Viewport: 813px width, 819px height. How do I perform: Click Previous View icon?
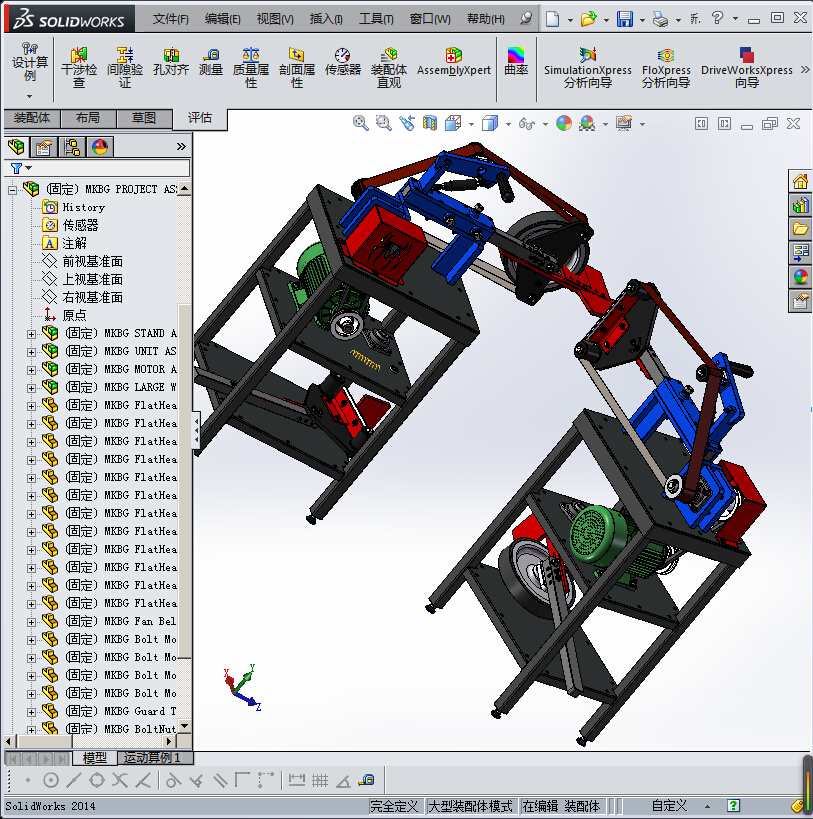407,123
